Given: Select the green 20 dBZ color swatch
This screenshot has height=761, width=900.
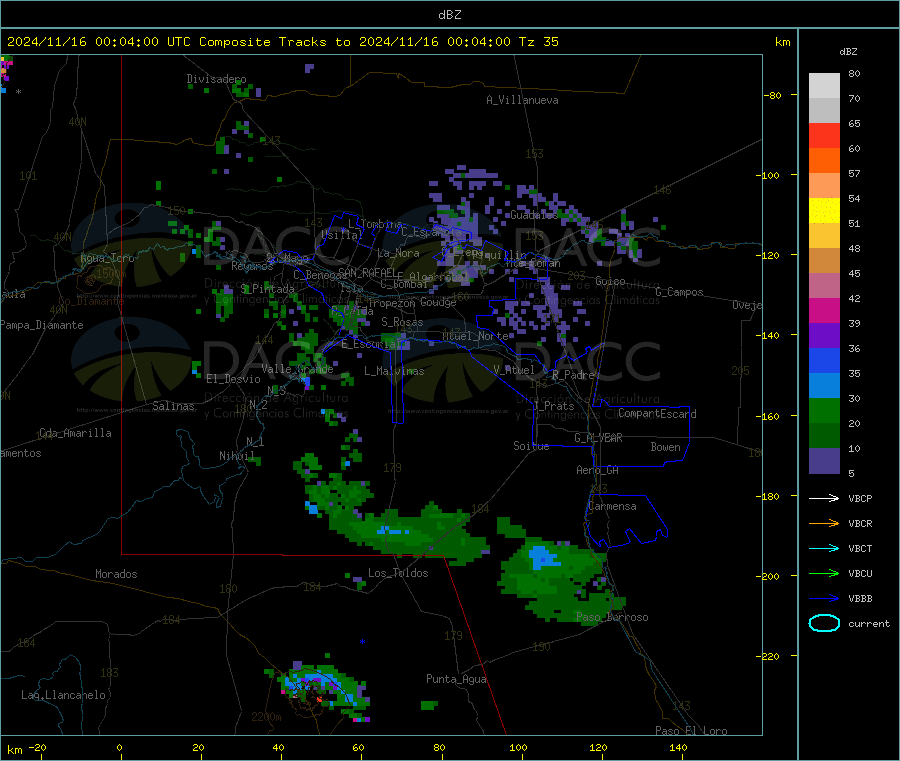Looking at the screenshot, I should click(824, 410).
